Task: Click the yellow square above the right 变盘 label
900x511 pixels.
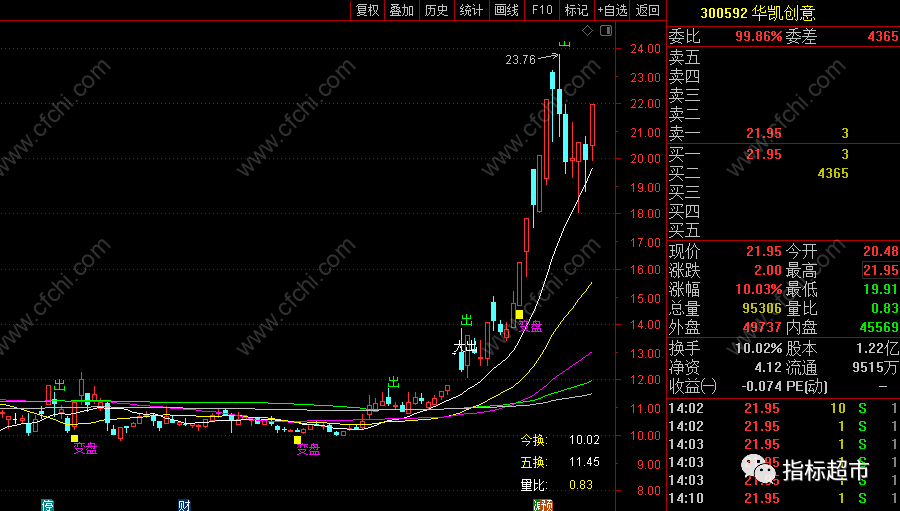Action: point(519,314)
